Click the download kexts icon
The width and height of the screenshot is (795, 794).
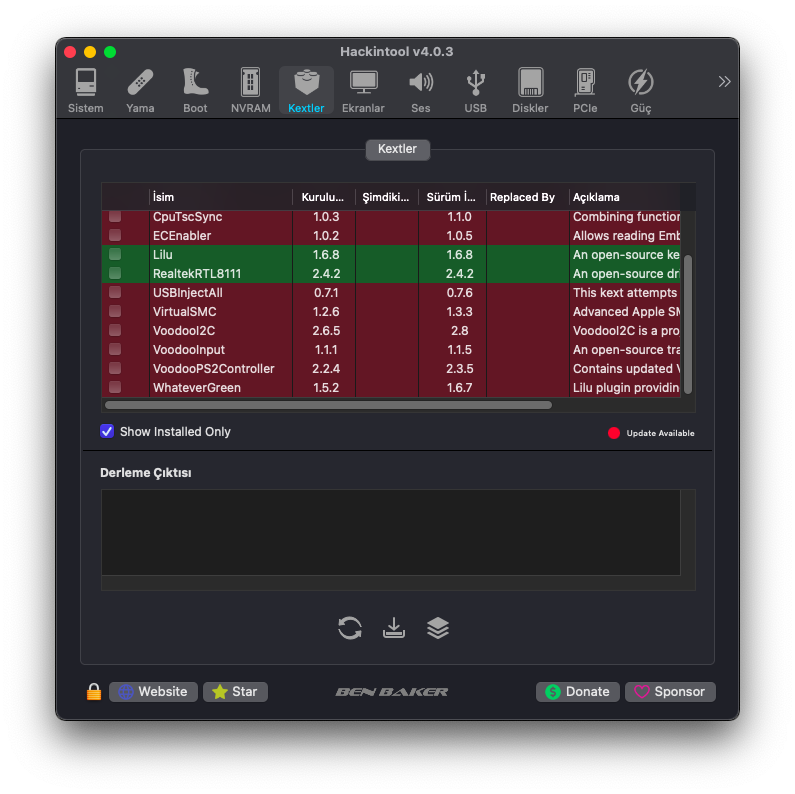(x=394, y=628)
